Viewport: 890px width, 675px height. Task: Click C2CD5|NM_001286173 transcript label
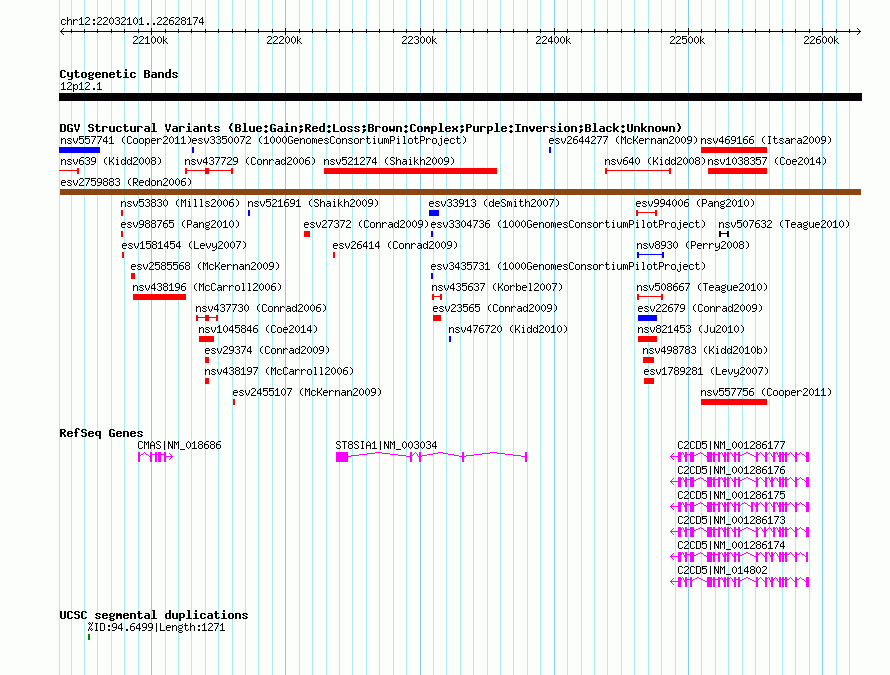[731, 521]
